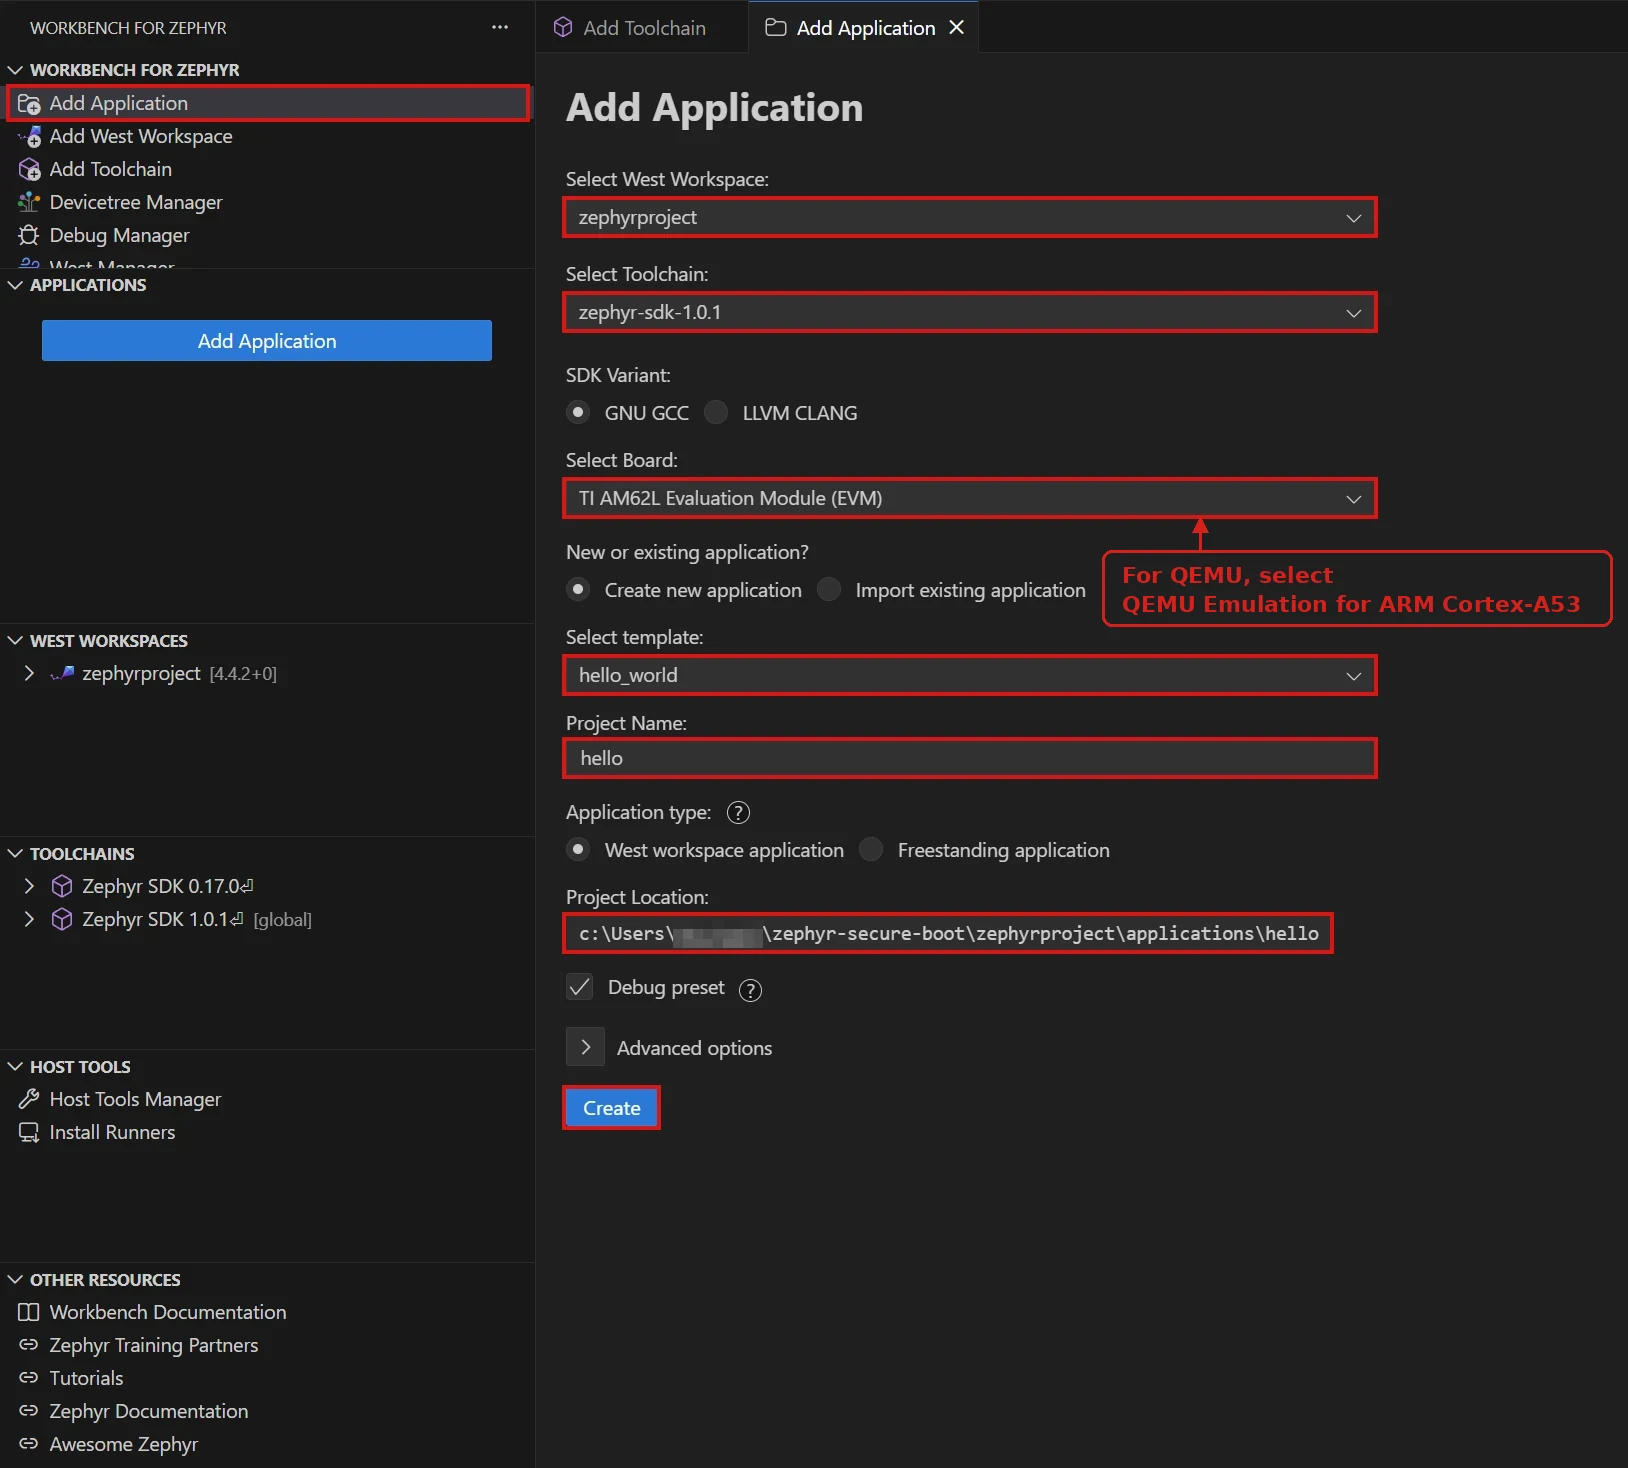Collapse the OTHER RESOURCES section

coord(15,1281)
